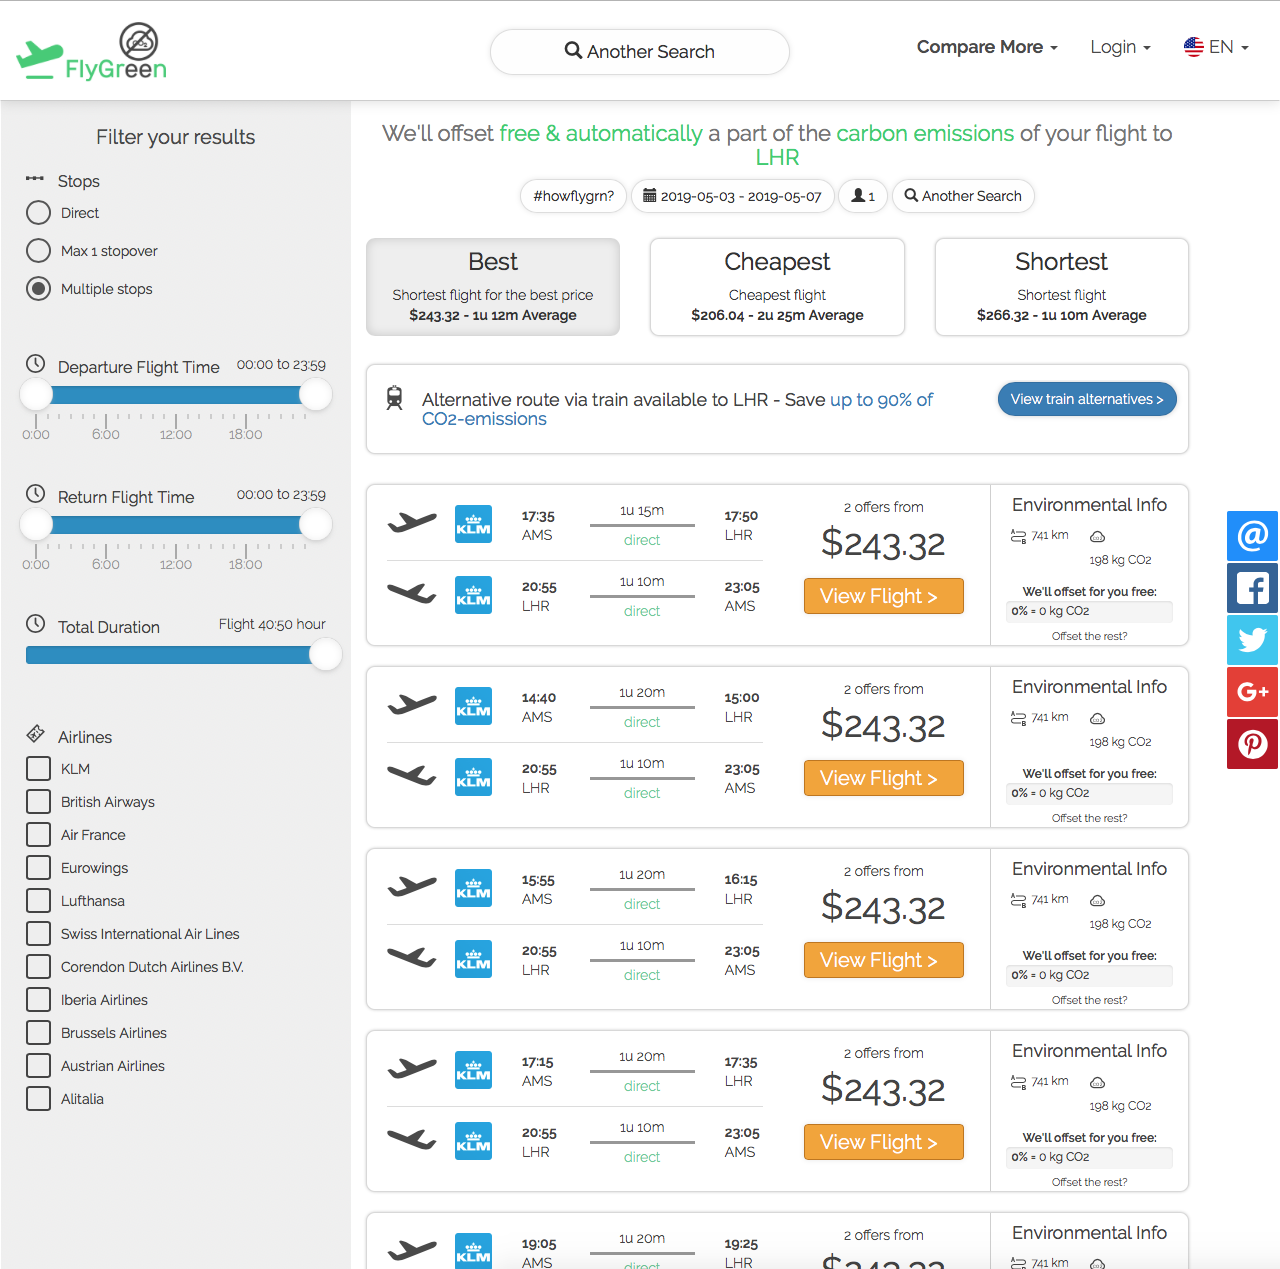Click Return Flight Time slider right handle
Viewport: 1280px width, 1269px height.
316,525
